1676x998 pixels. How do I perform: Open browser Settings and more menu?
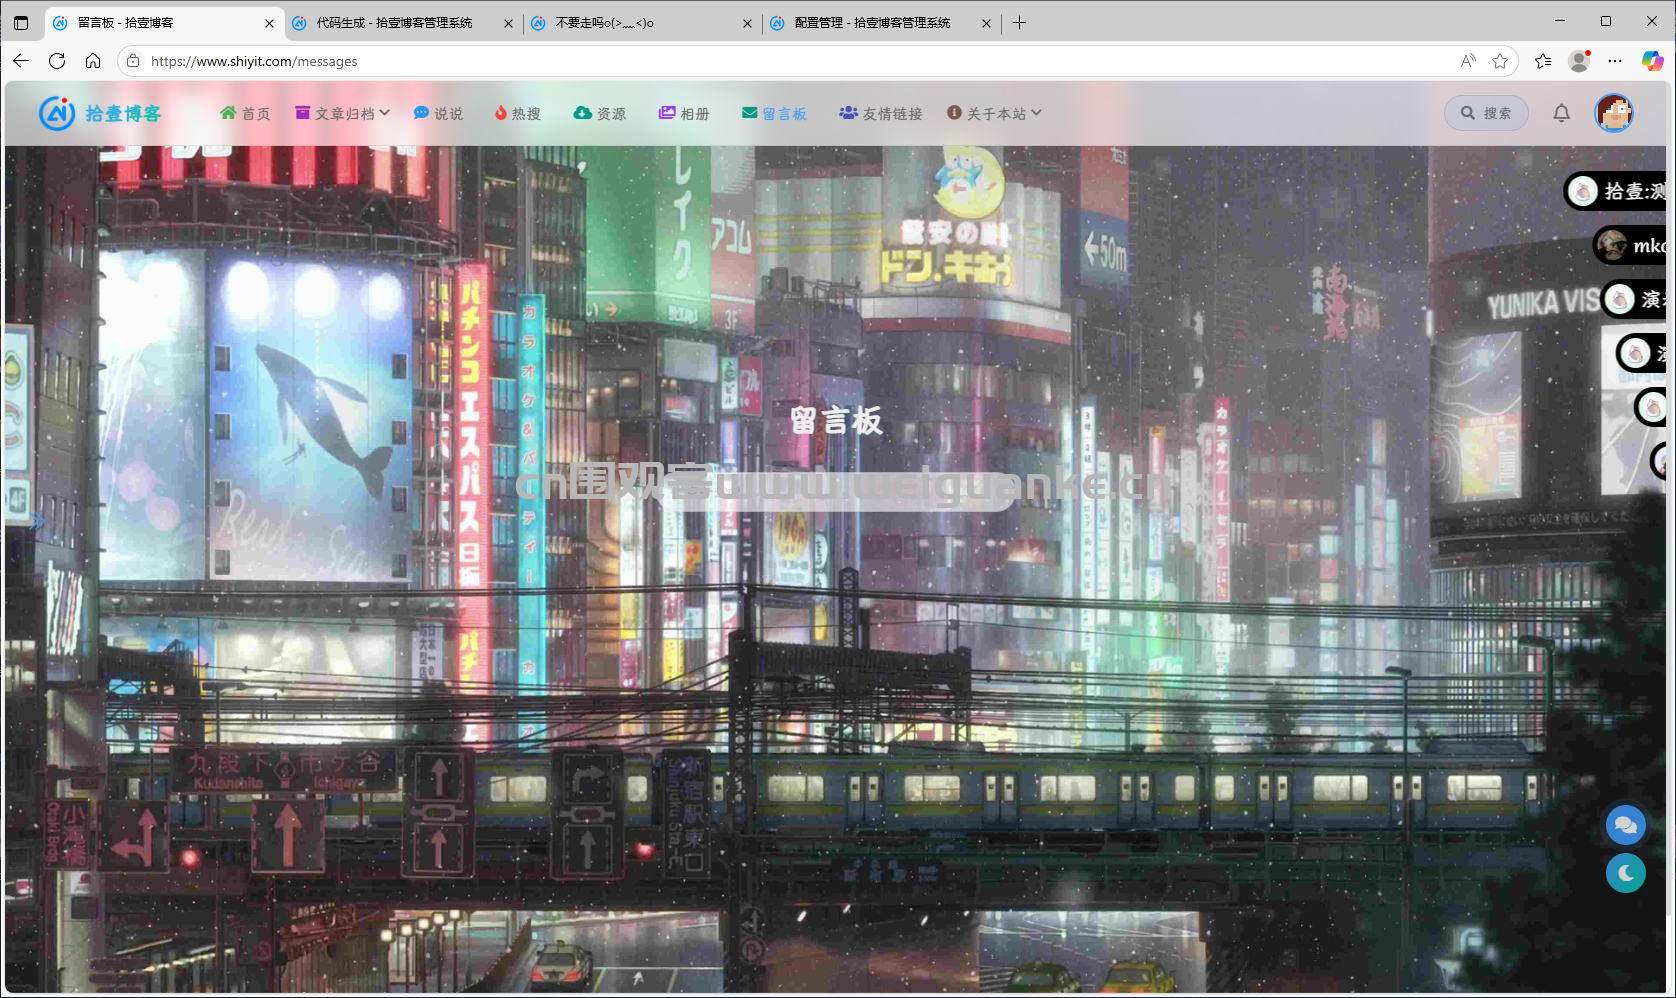click(1615, 61)
